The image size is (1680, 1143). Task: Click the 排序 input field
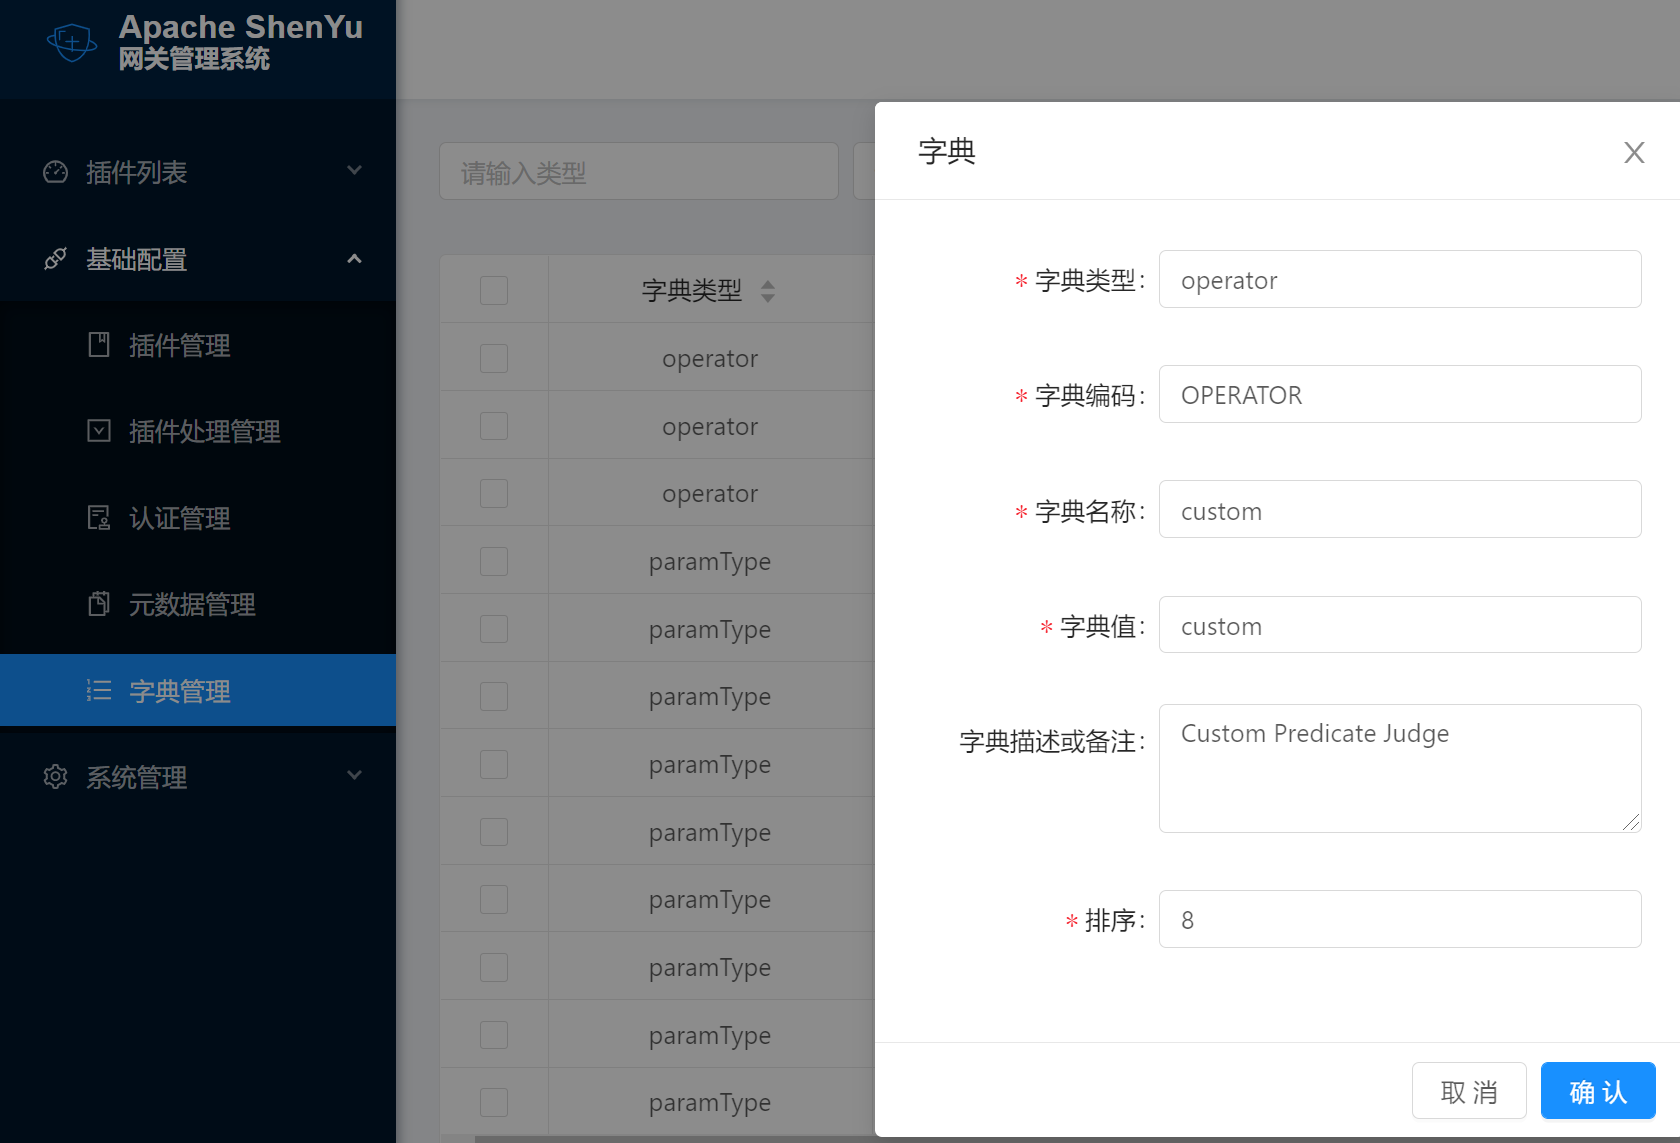click(x=1399, y=919)
